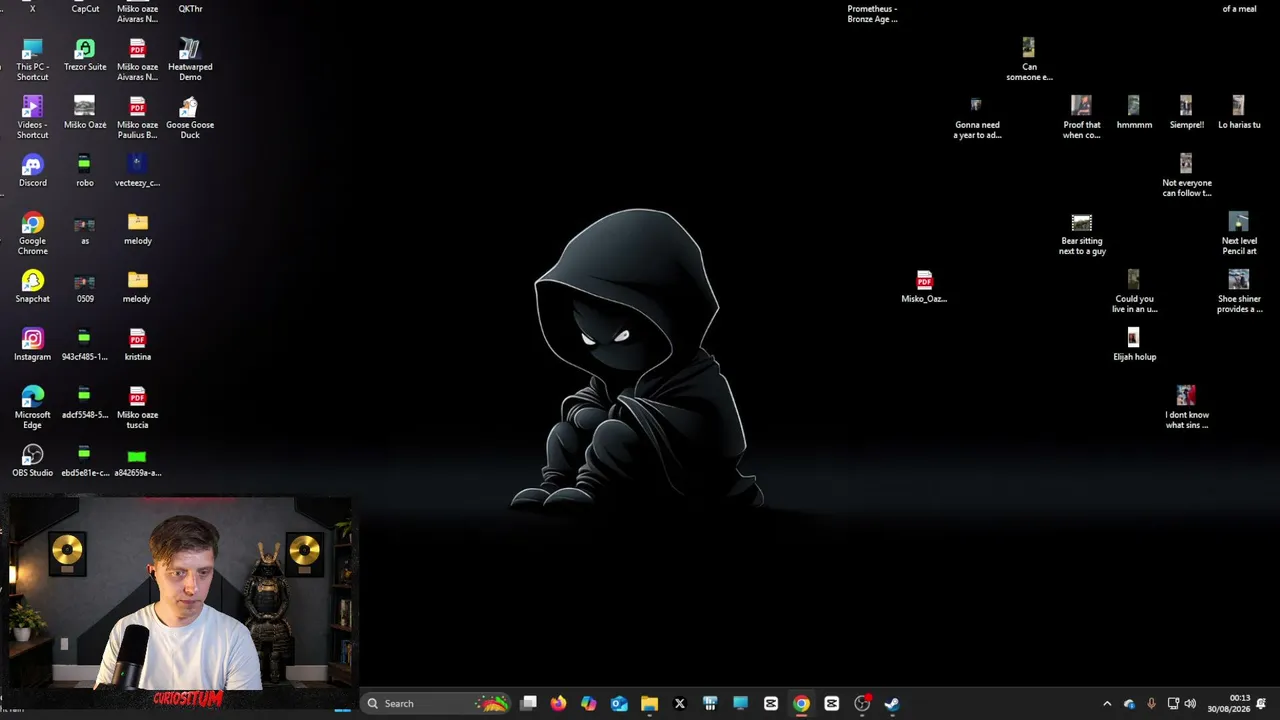
Task: Select the hmmmm file thumbnail
Action: [x=1134, y=113]
